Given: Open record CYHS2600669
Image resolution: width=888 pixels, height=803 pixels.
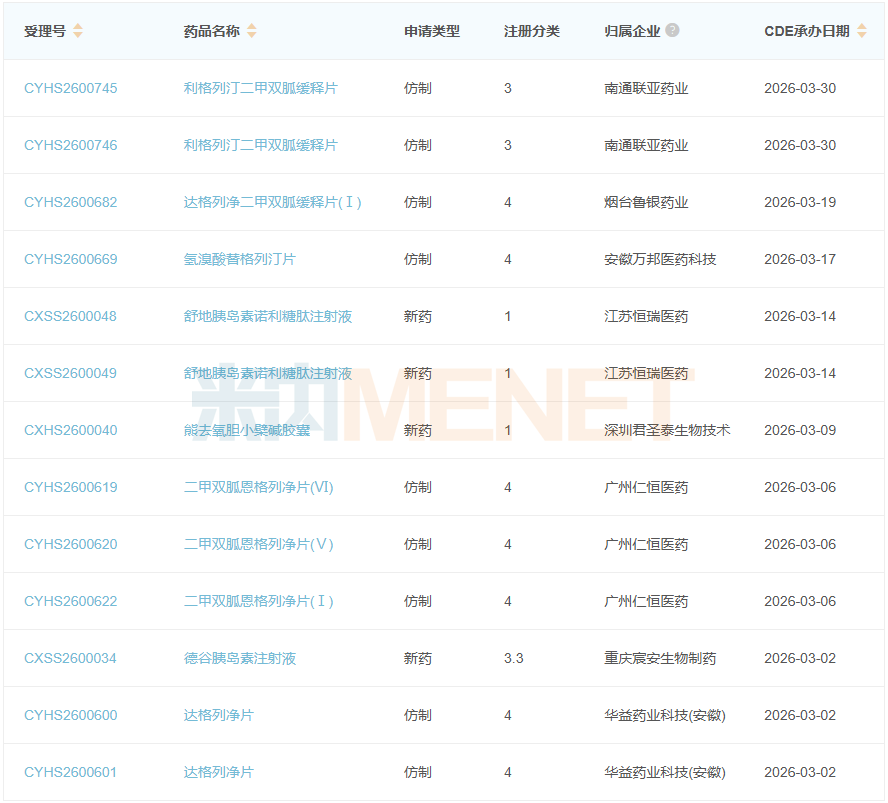Looking at the screenshot, I should coord(70,259).
